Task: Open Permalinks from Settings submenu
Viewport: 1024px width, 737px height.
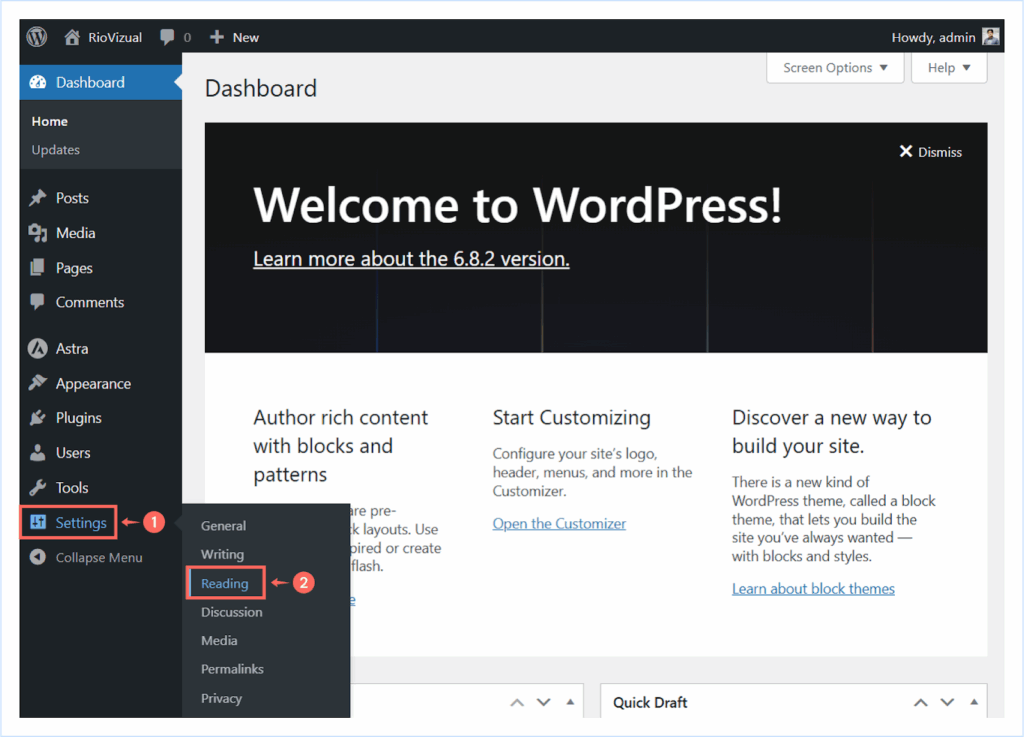Action: tap(232, 669)
